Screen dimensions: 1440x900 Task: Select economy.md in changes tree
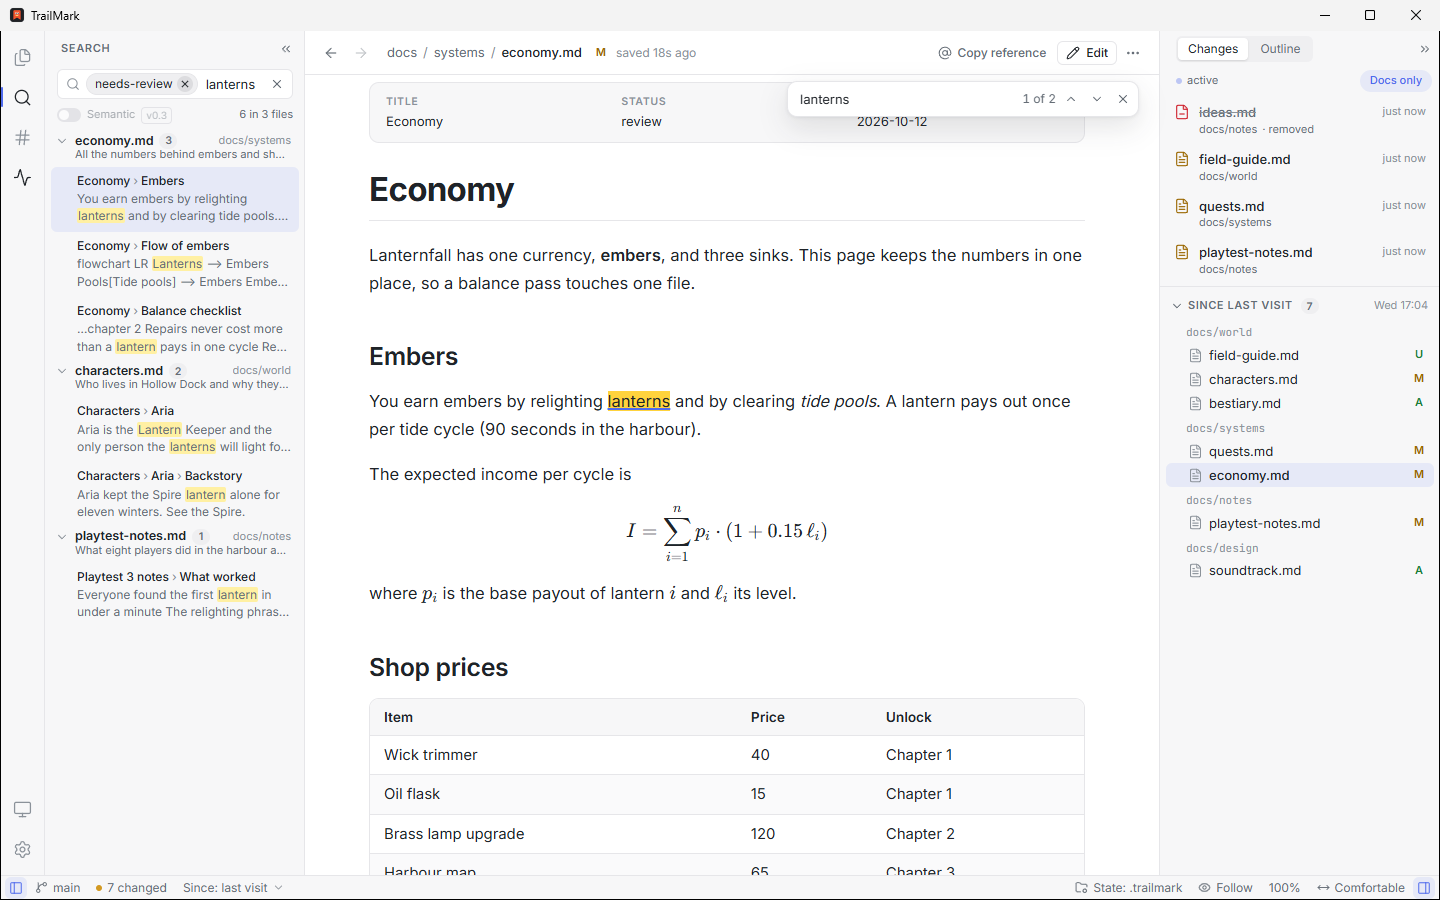point(1300,475)
